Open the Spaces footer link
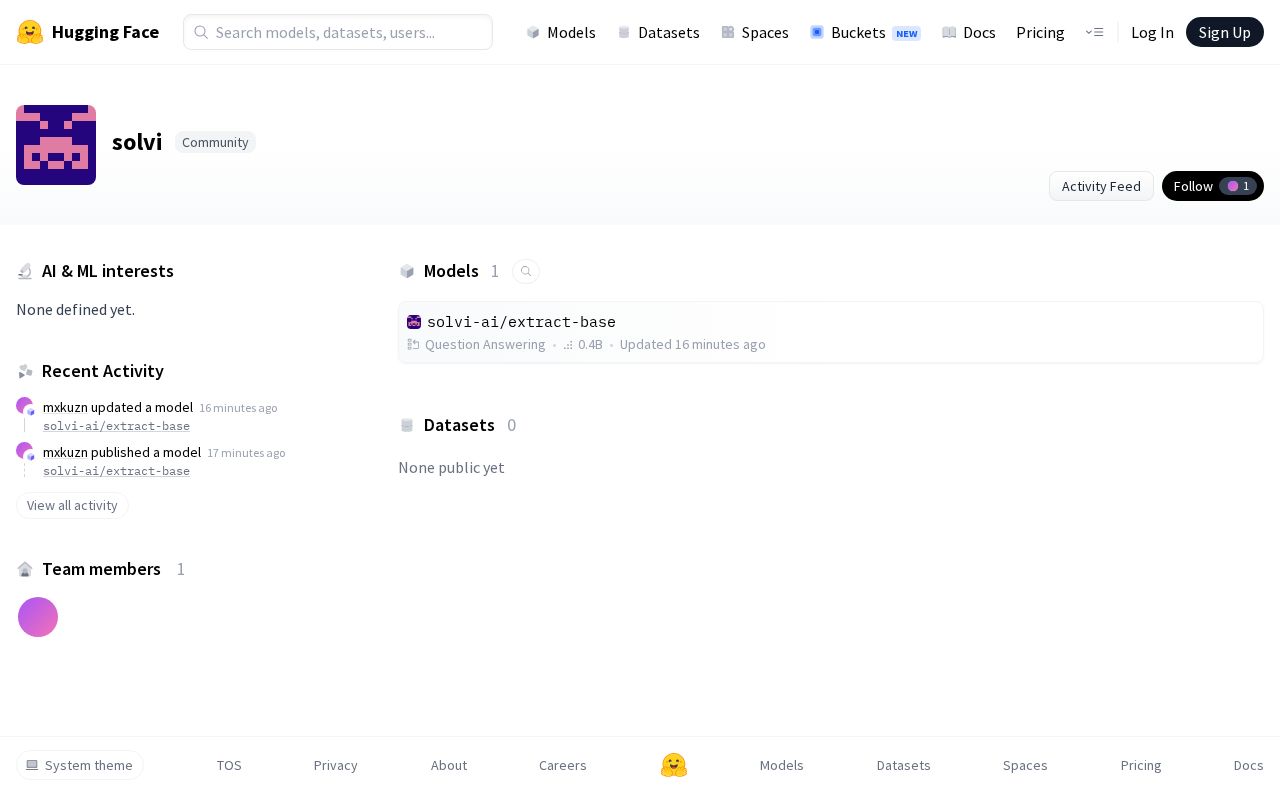This screenshot has height=800, width=1280. point(1025,765)
